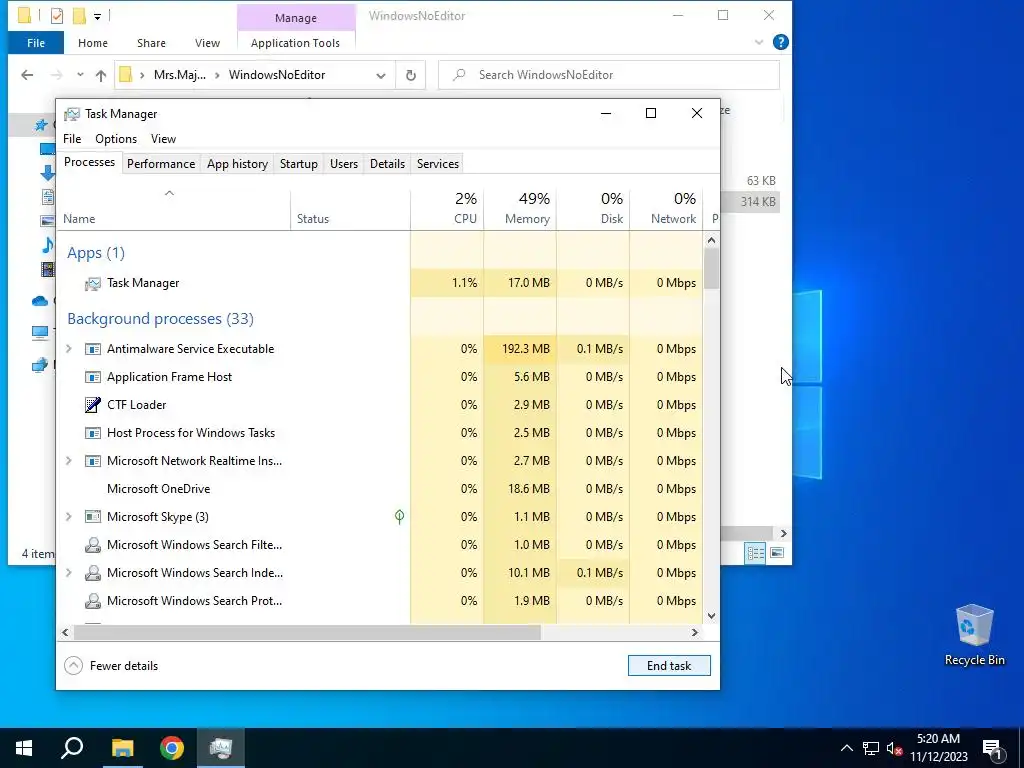The image size is (1024, 768).
Task: Sort processes by the Memory column
Action: click(x=520, y=210)
